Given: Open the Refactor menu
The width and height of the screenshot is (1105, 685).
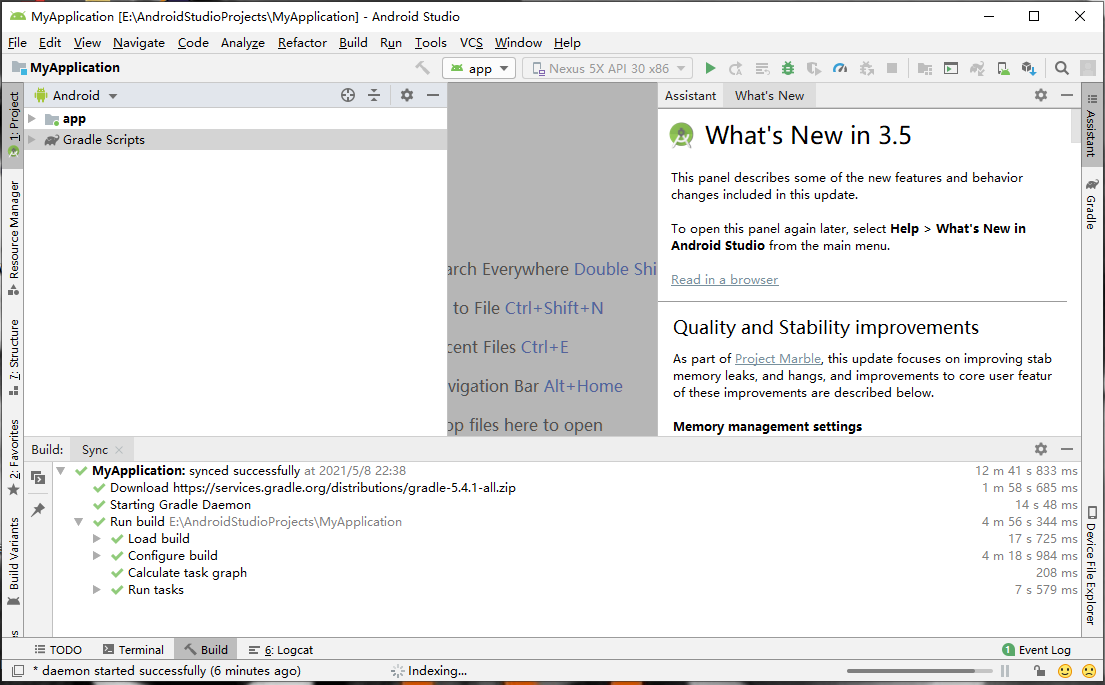Looking at the screenshot, I should coord(302,43).
